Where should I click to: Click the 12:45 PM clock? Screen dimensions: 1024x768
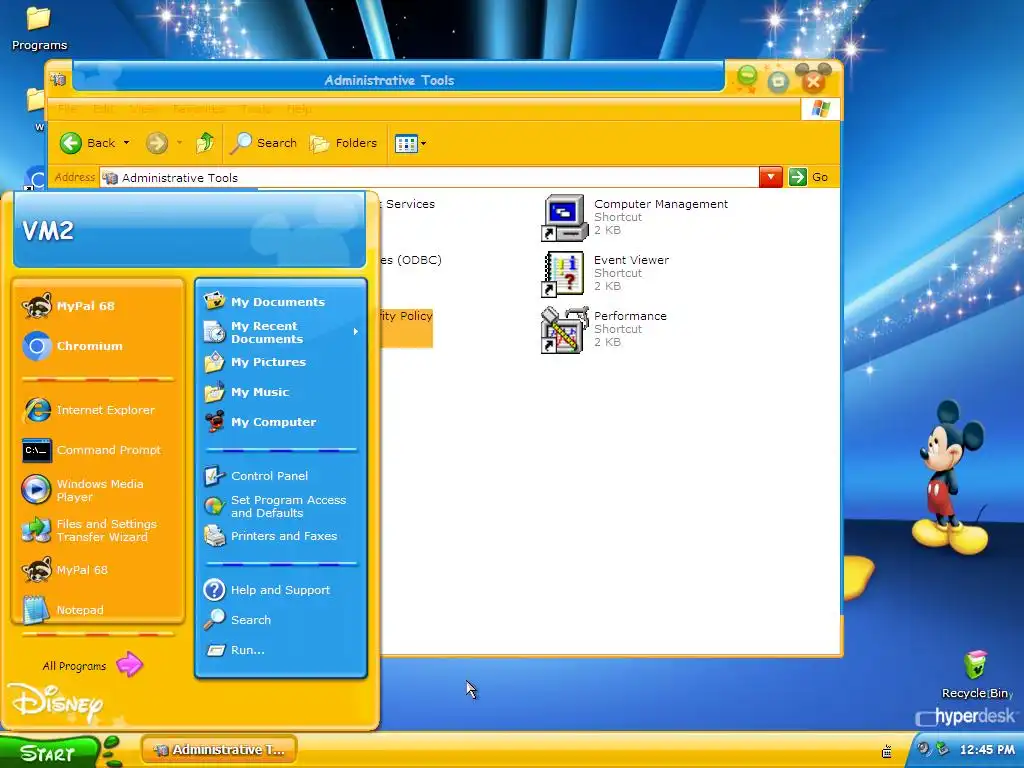click(x=987, y=750)
